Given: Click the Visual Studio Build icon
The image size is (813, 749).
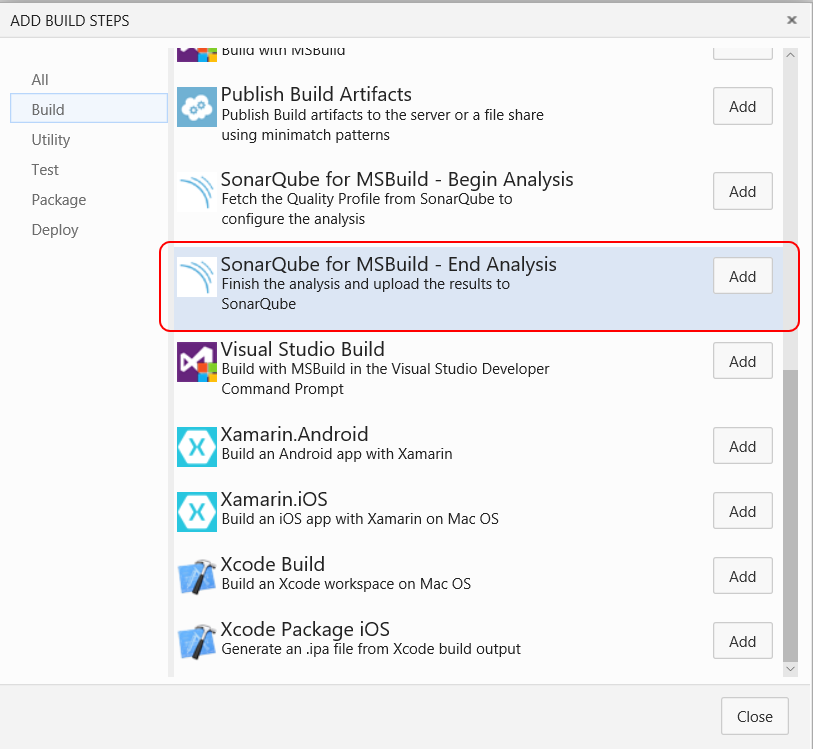Looking at the screenshot, I should [197, 362].
